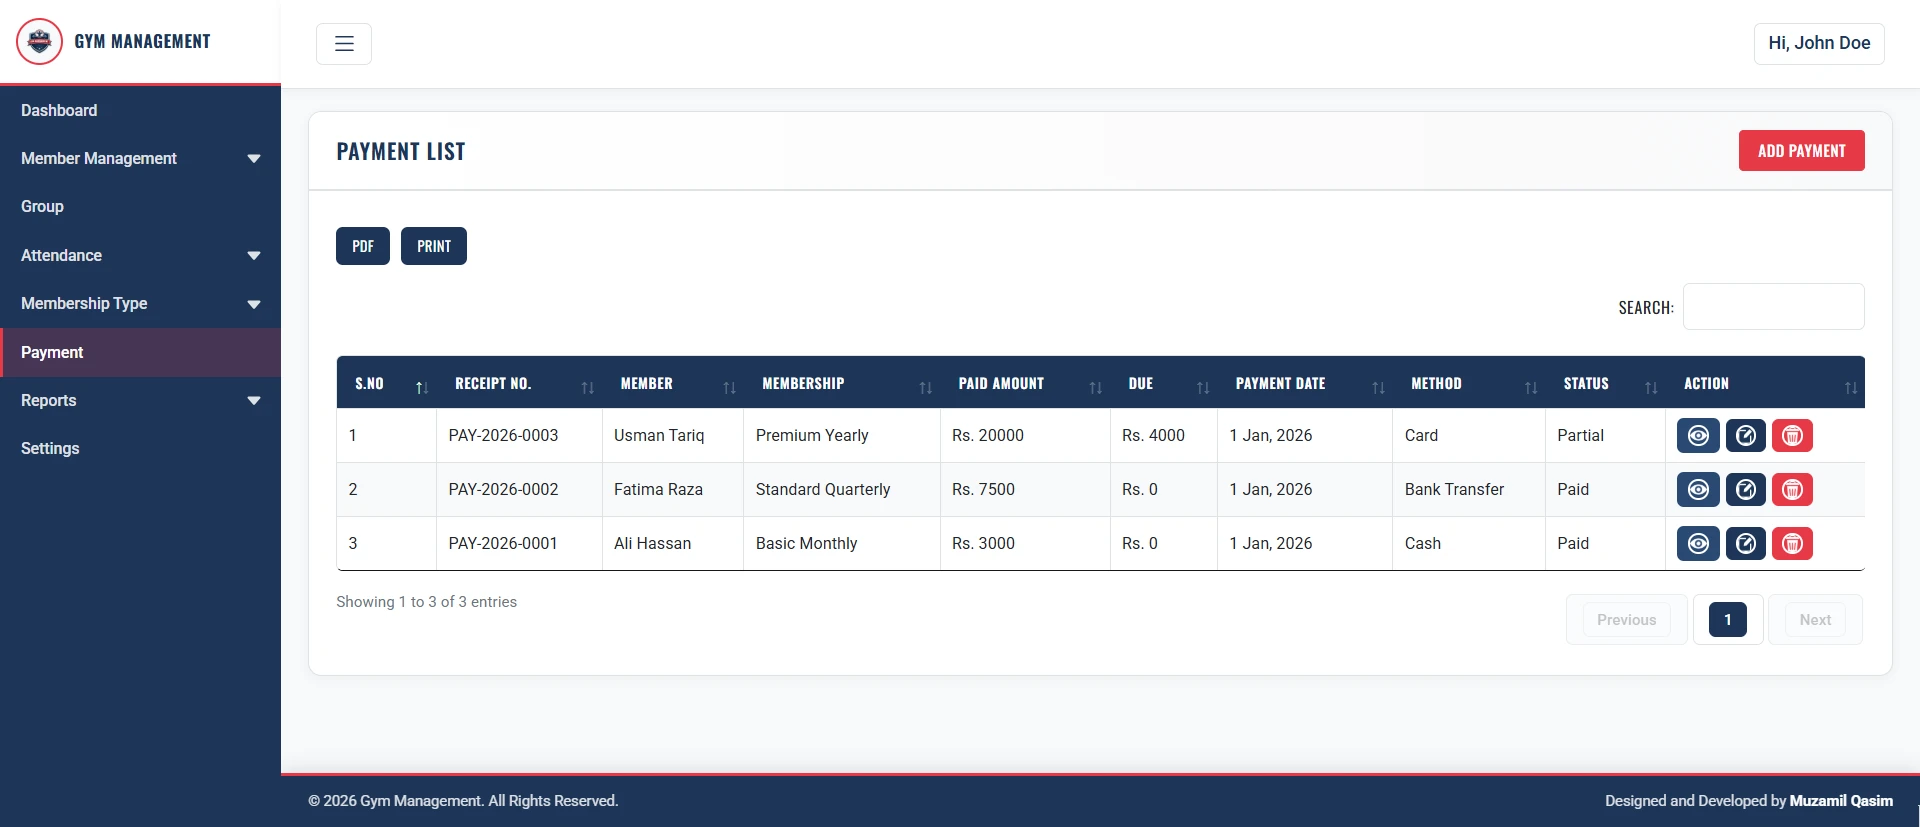Expand Member Management submenu arrow
Screen dimensions: 1920x827
pyautogui.click(x=254, y=159)
